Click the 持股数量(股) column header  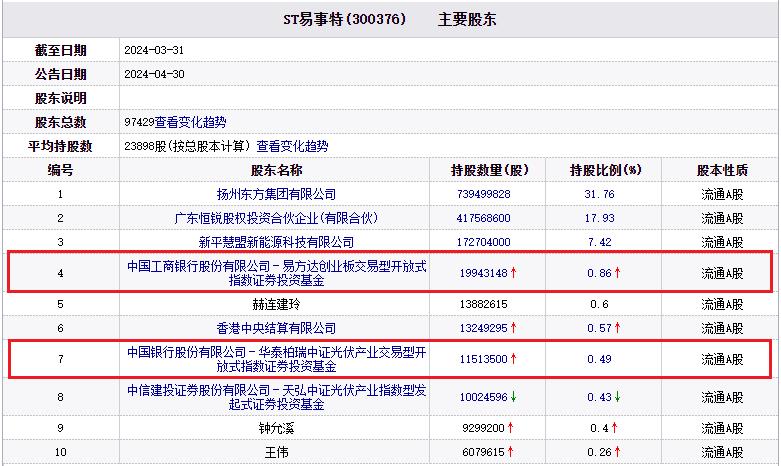point(490,170)
